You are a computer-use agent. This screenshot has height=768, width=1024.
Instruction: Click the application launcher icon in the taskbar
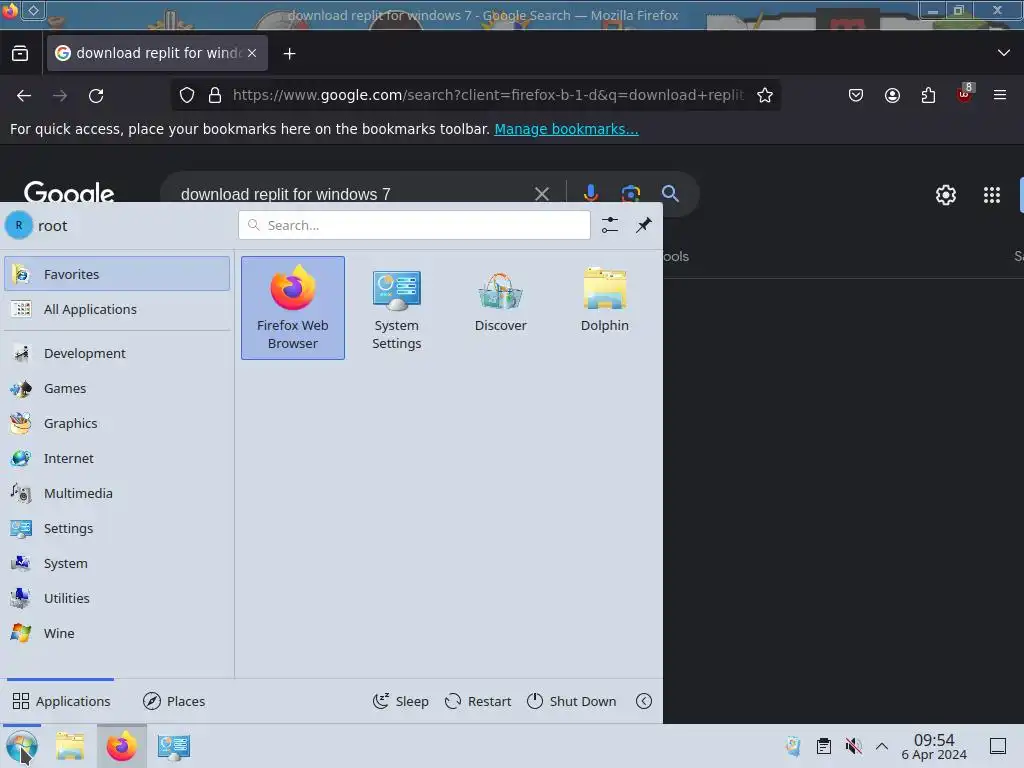point(22,746)
